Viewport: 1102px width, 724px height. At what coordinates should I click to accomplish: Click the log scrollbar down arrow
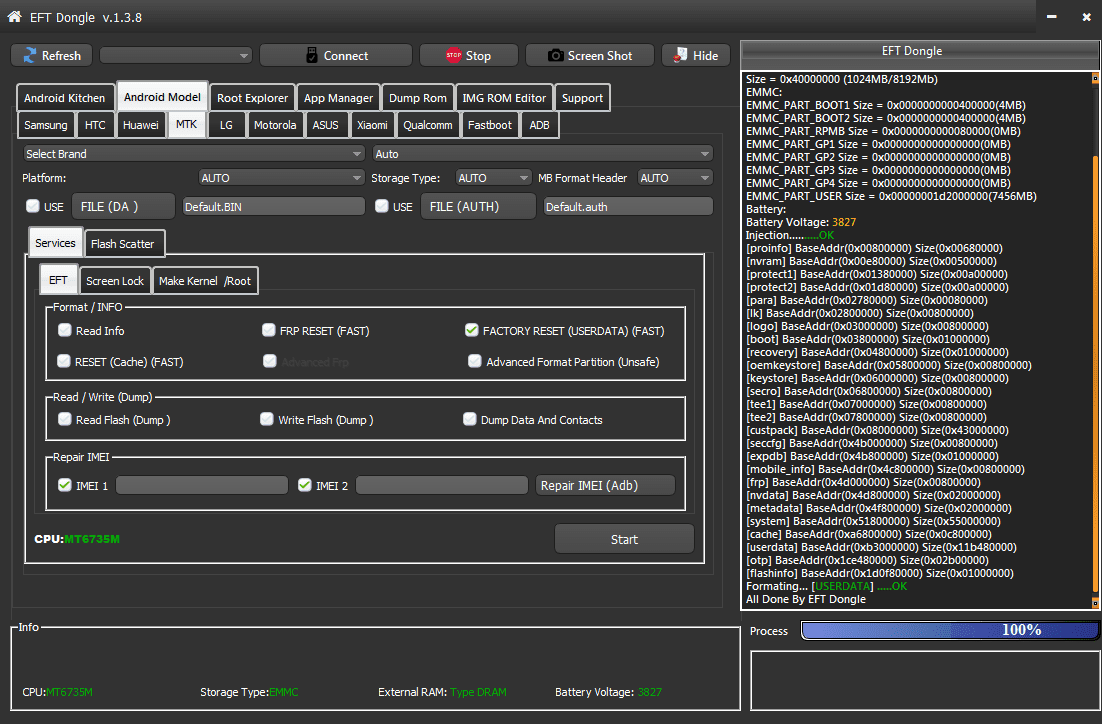coord(1095,603)
